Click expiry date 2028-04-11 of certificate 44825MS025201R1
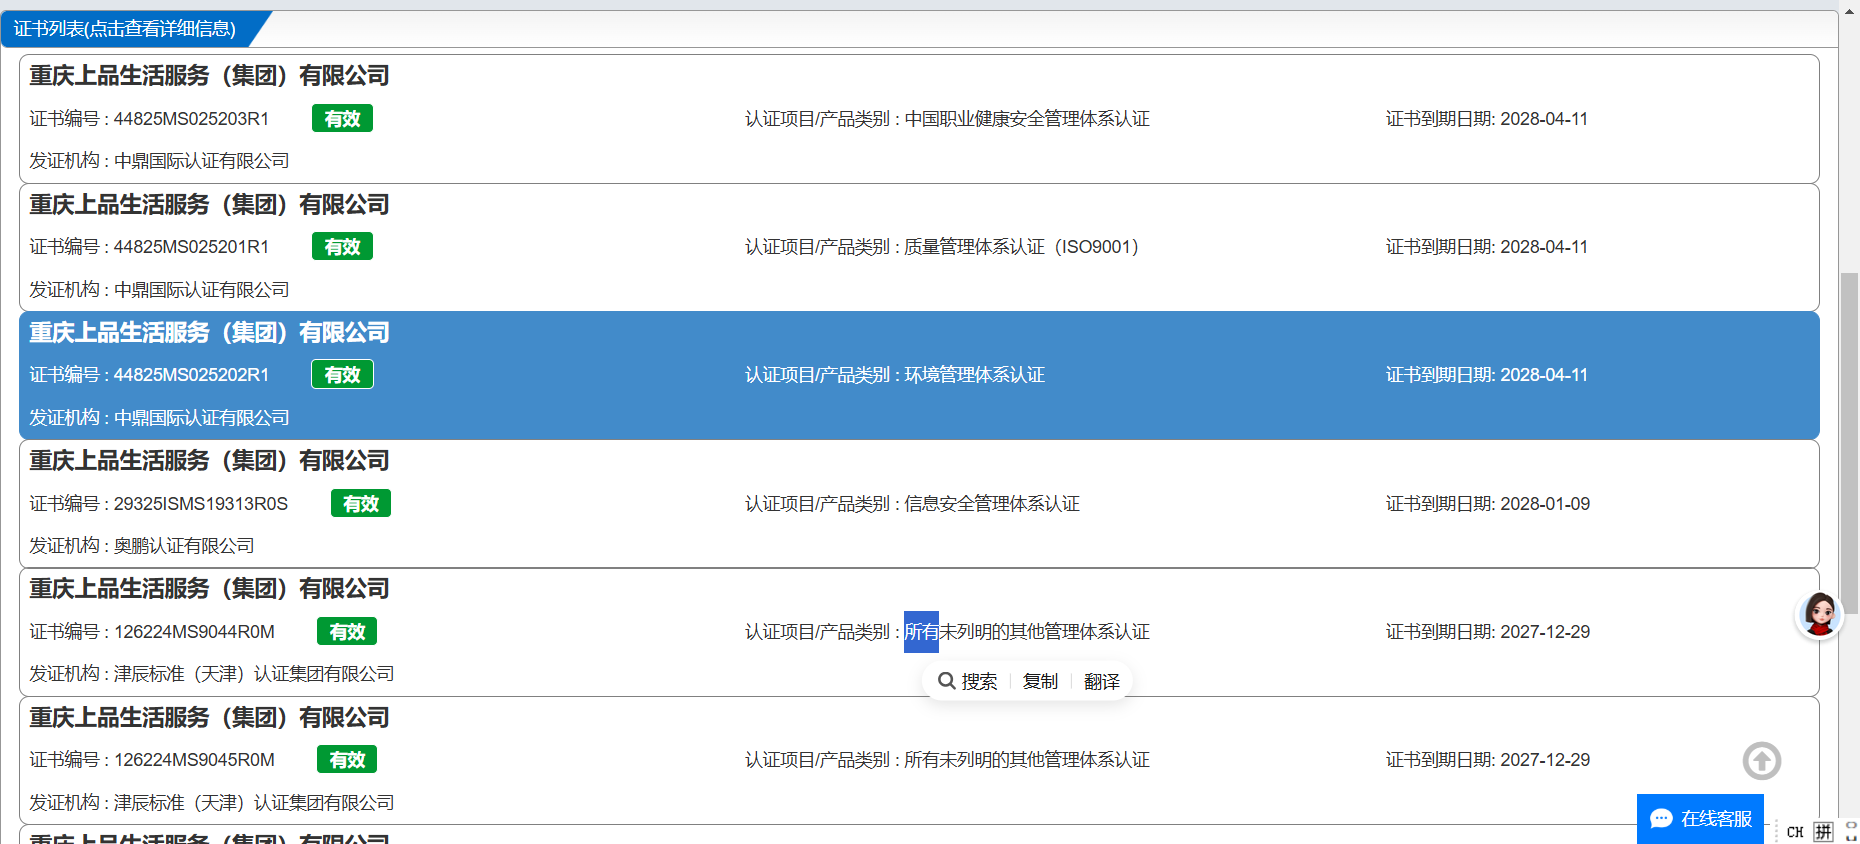This screenshot has height=844, width=1860. pyautogui.click(x=1544, y=247)
